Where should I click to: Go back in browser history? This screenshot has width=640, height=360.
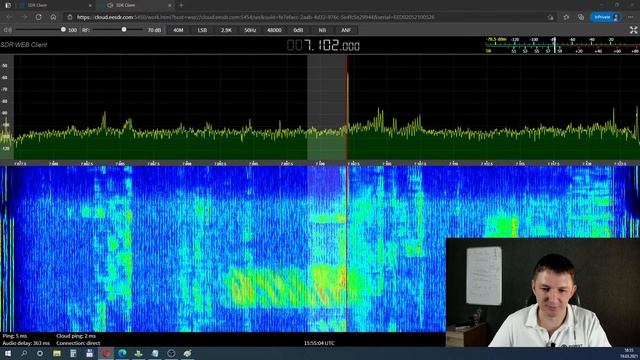point(9,17)
